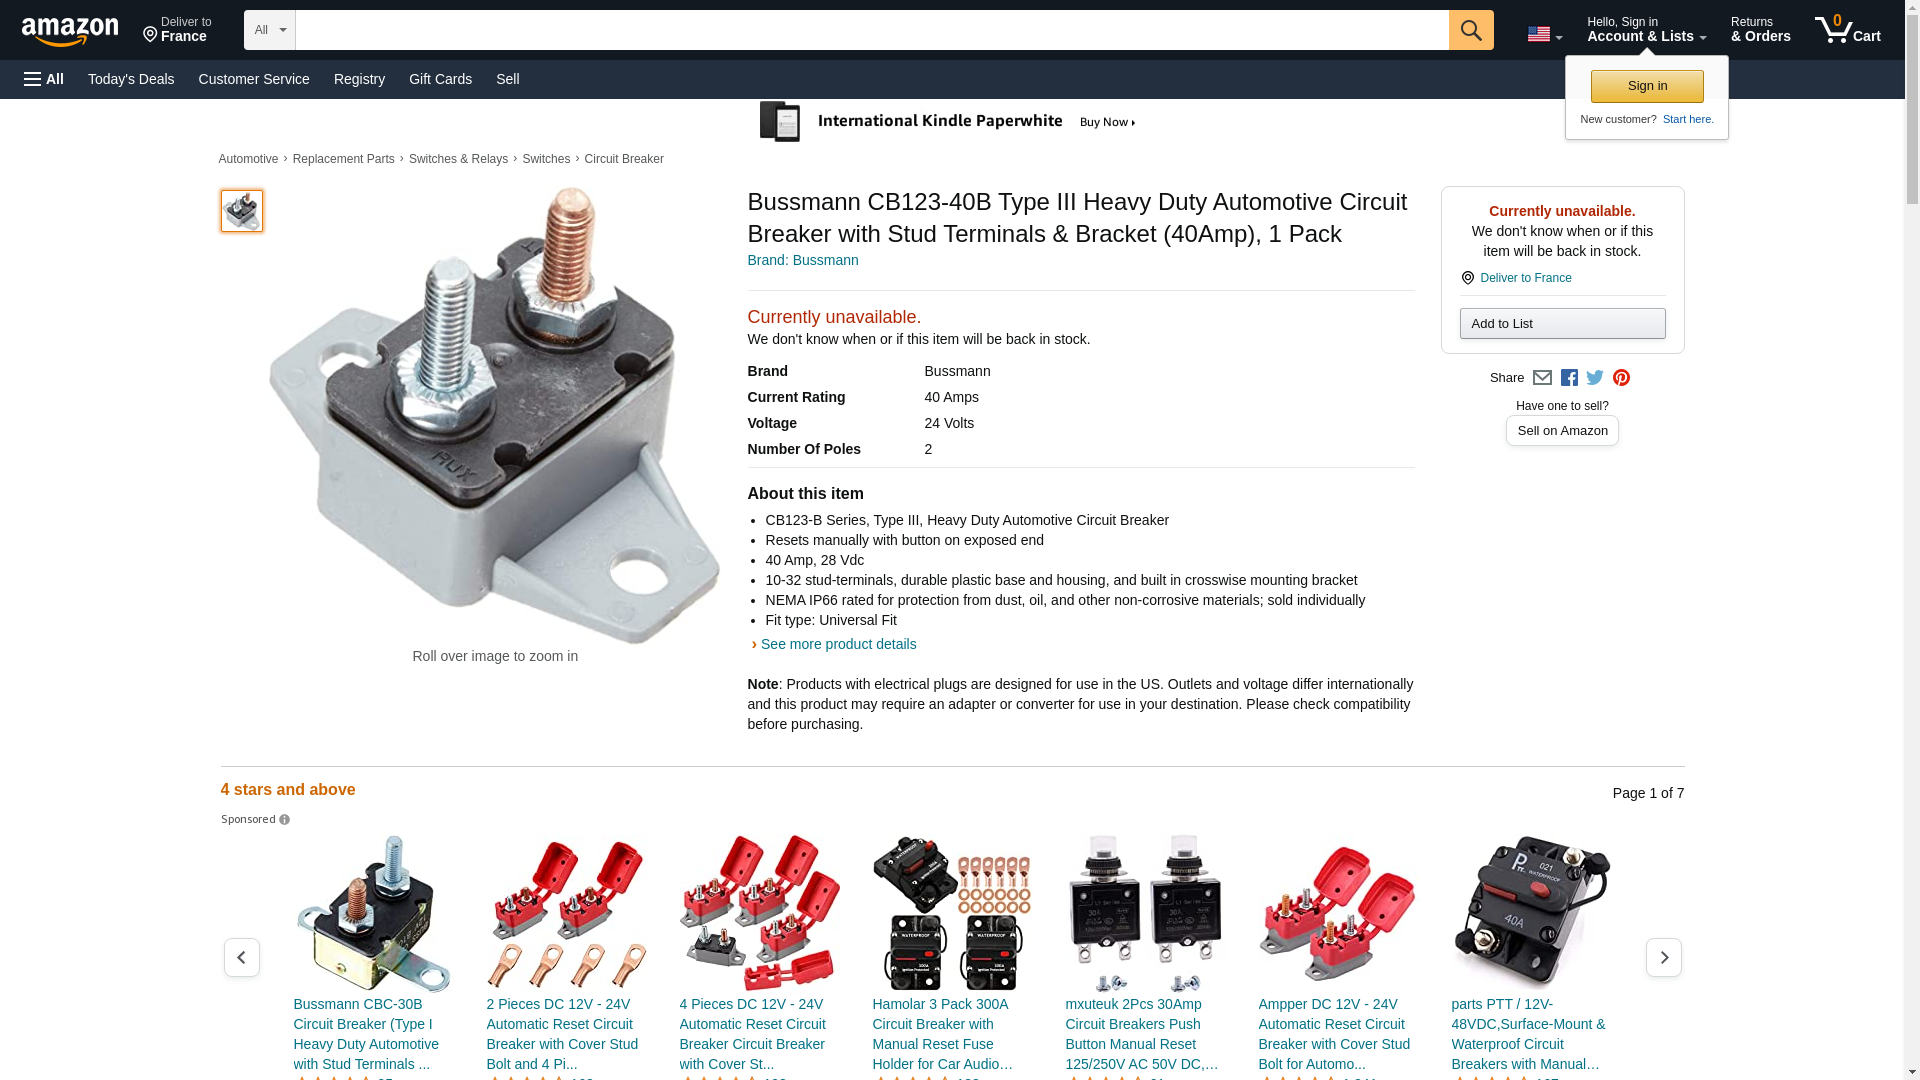Focus the Amazon search input field
1920x1080 pixels.
click(872, 30)
